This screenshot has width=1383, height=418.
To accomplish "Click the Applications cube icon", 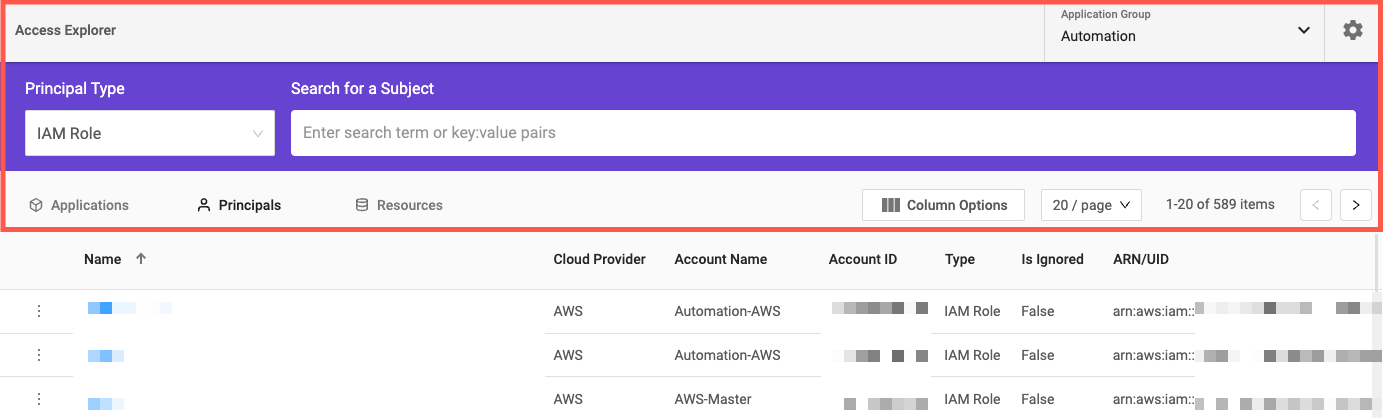I will [36, 205].
